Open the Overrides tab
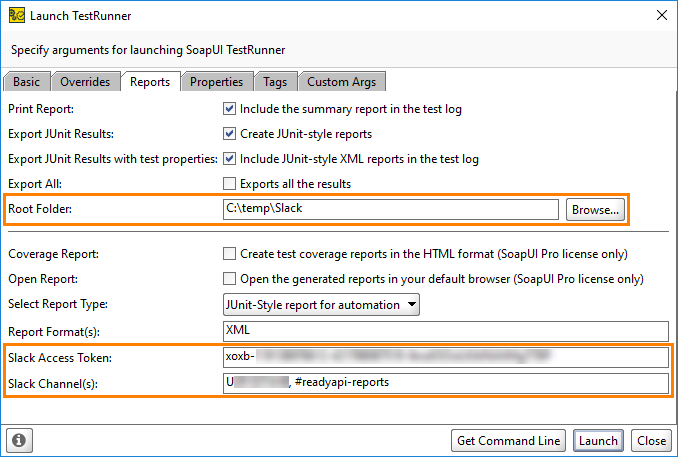This screenshot has width=678, height=457. (85, 81)
